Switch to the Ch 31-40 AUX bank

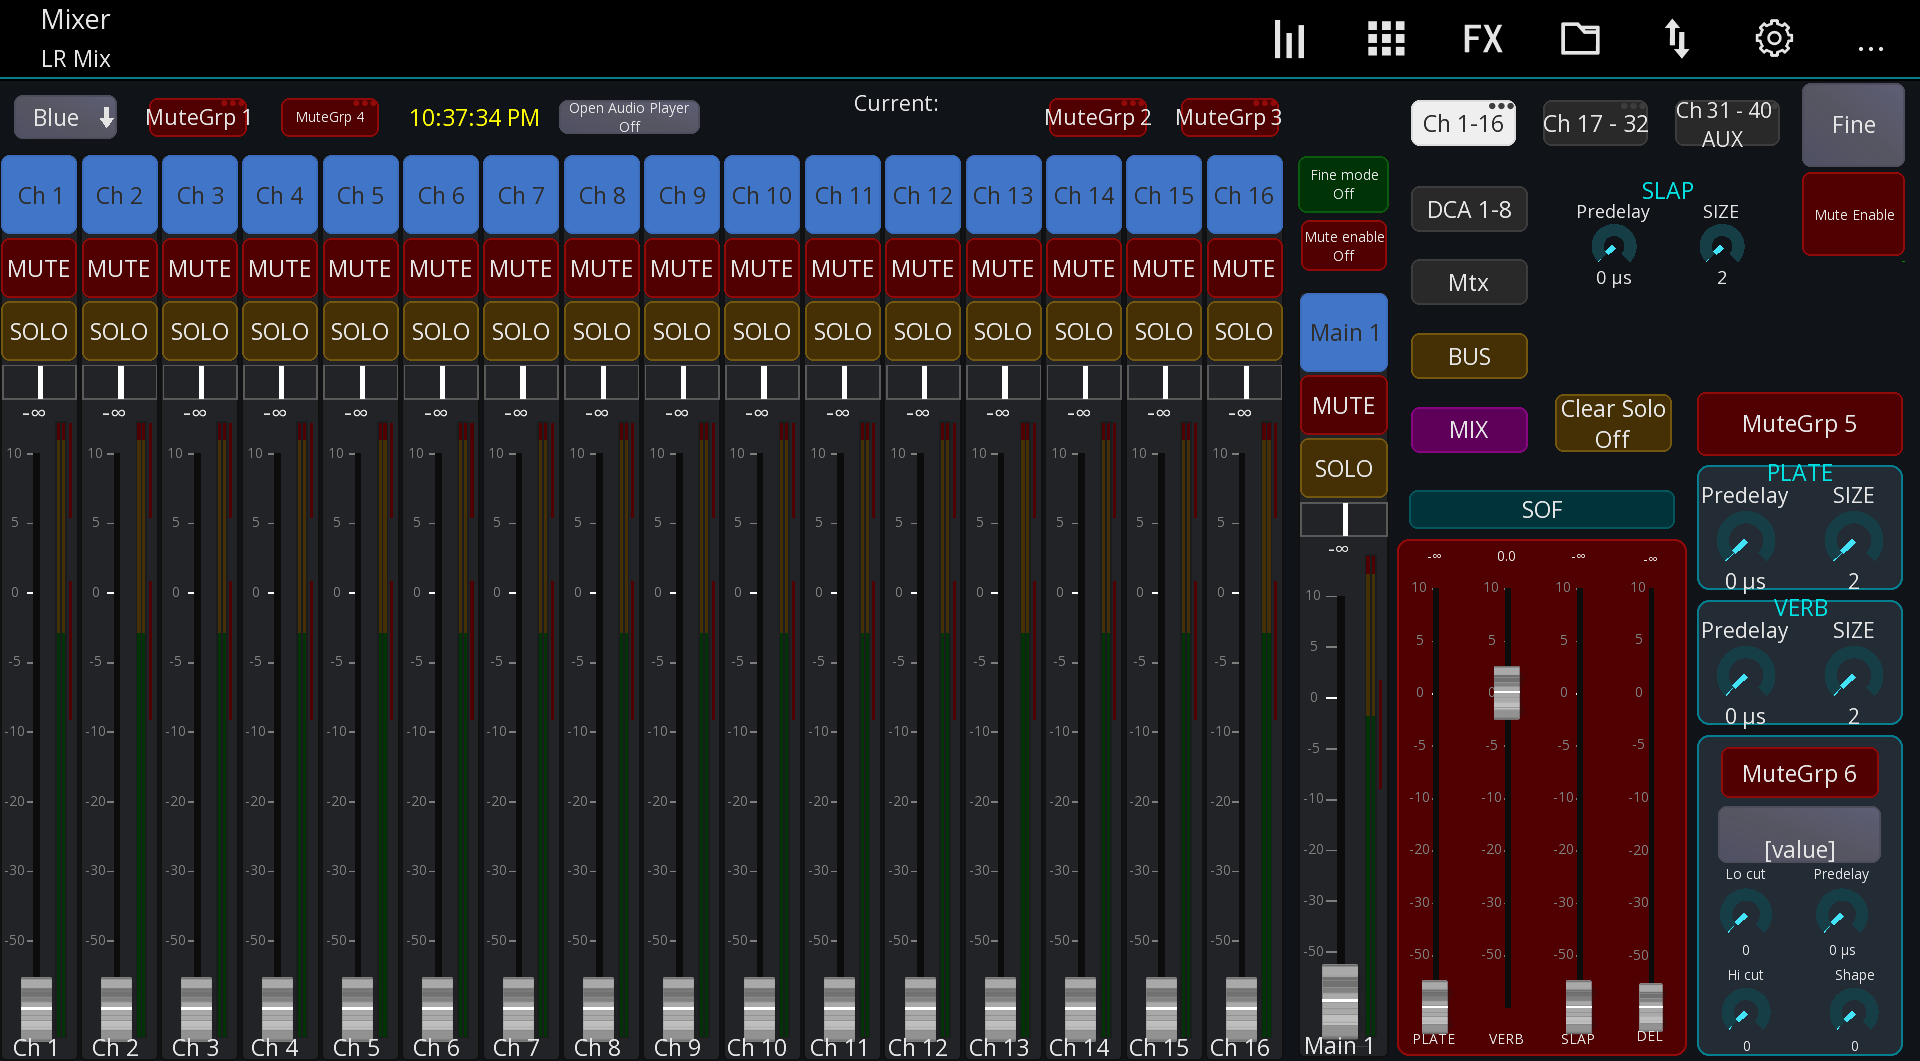(x=1726, y=122)
